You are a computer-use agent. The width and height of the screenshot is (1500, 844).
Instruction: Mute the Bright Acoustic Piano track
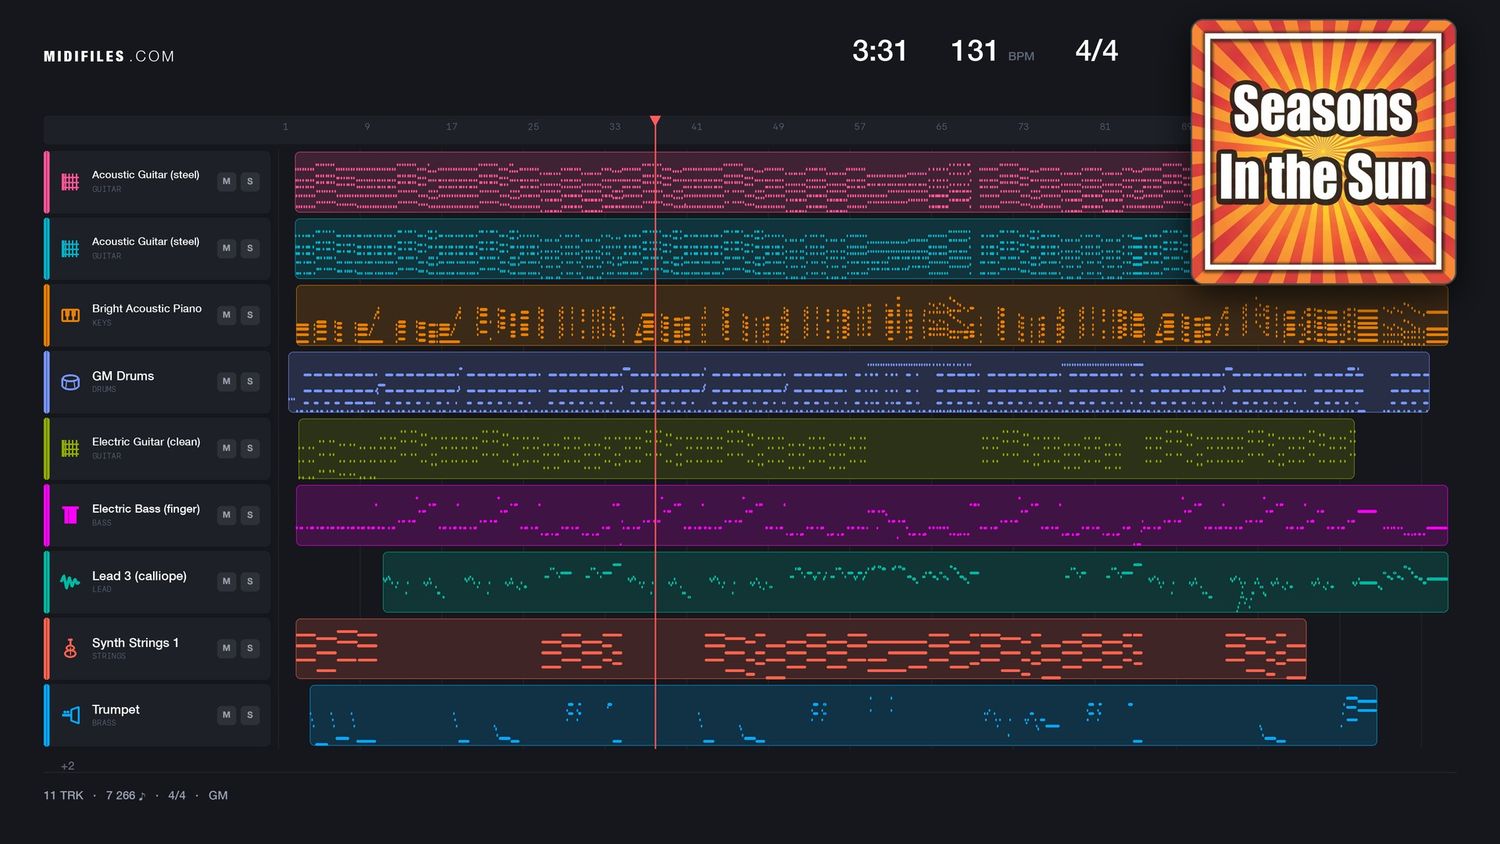click(227, 315)
